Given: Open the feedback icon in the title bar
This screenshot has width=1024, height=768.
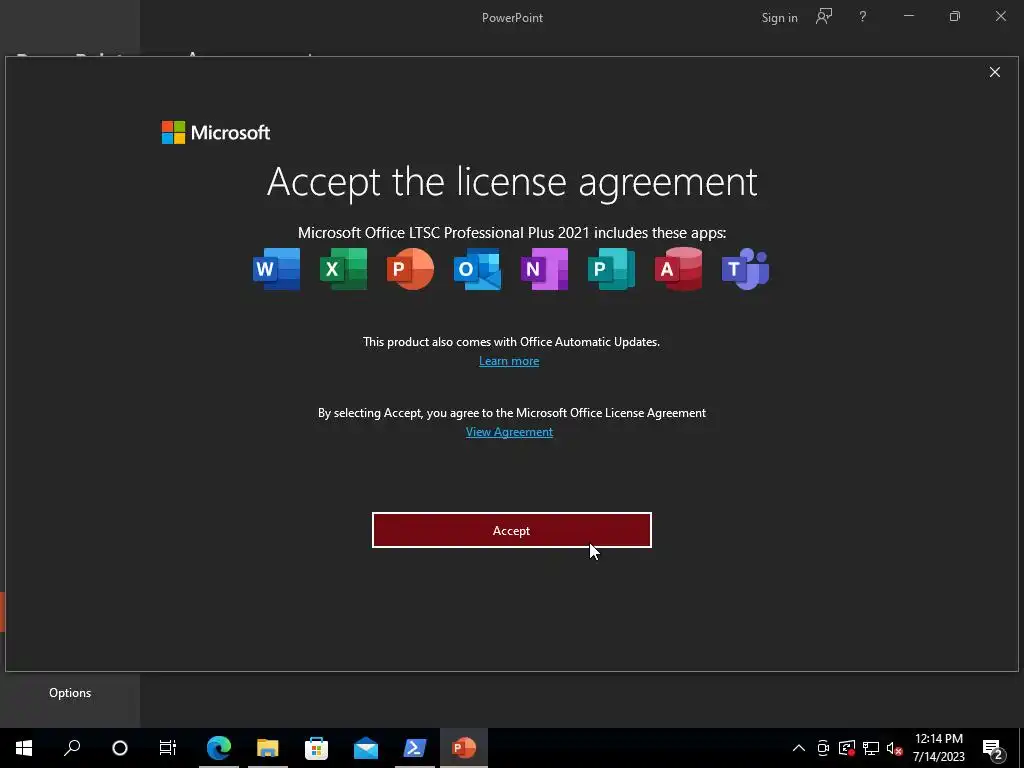Looking at the screenshot, I should [824, 17].
